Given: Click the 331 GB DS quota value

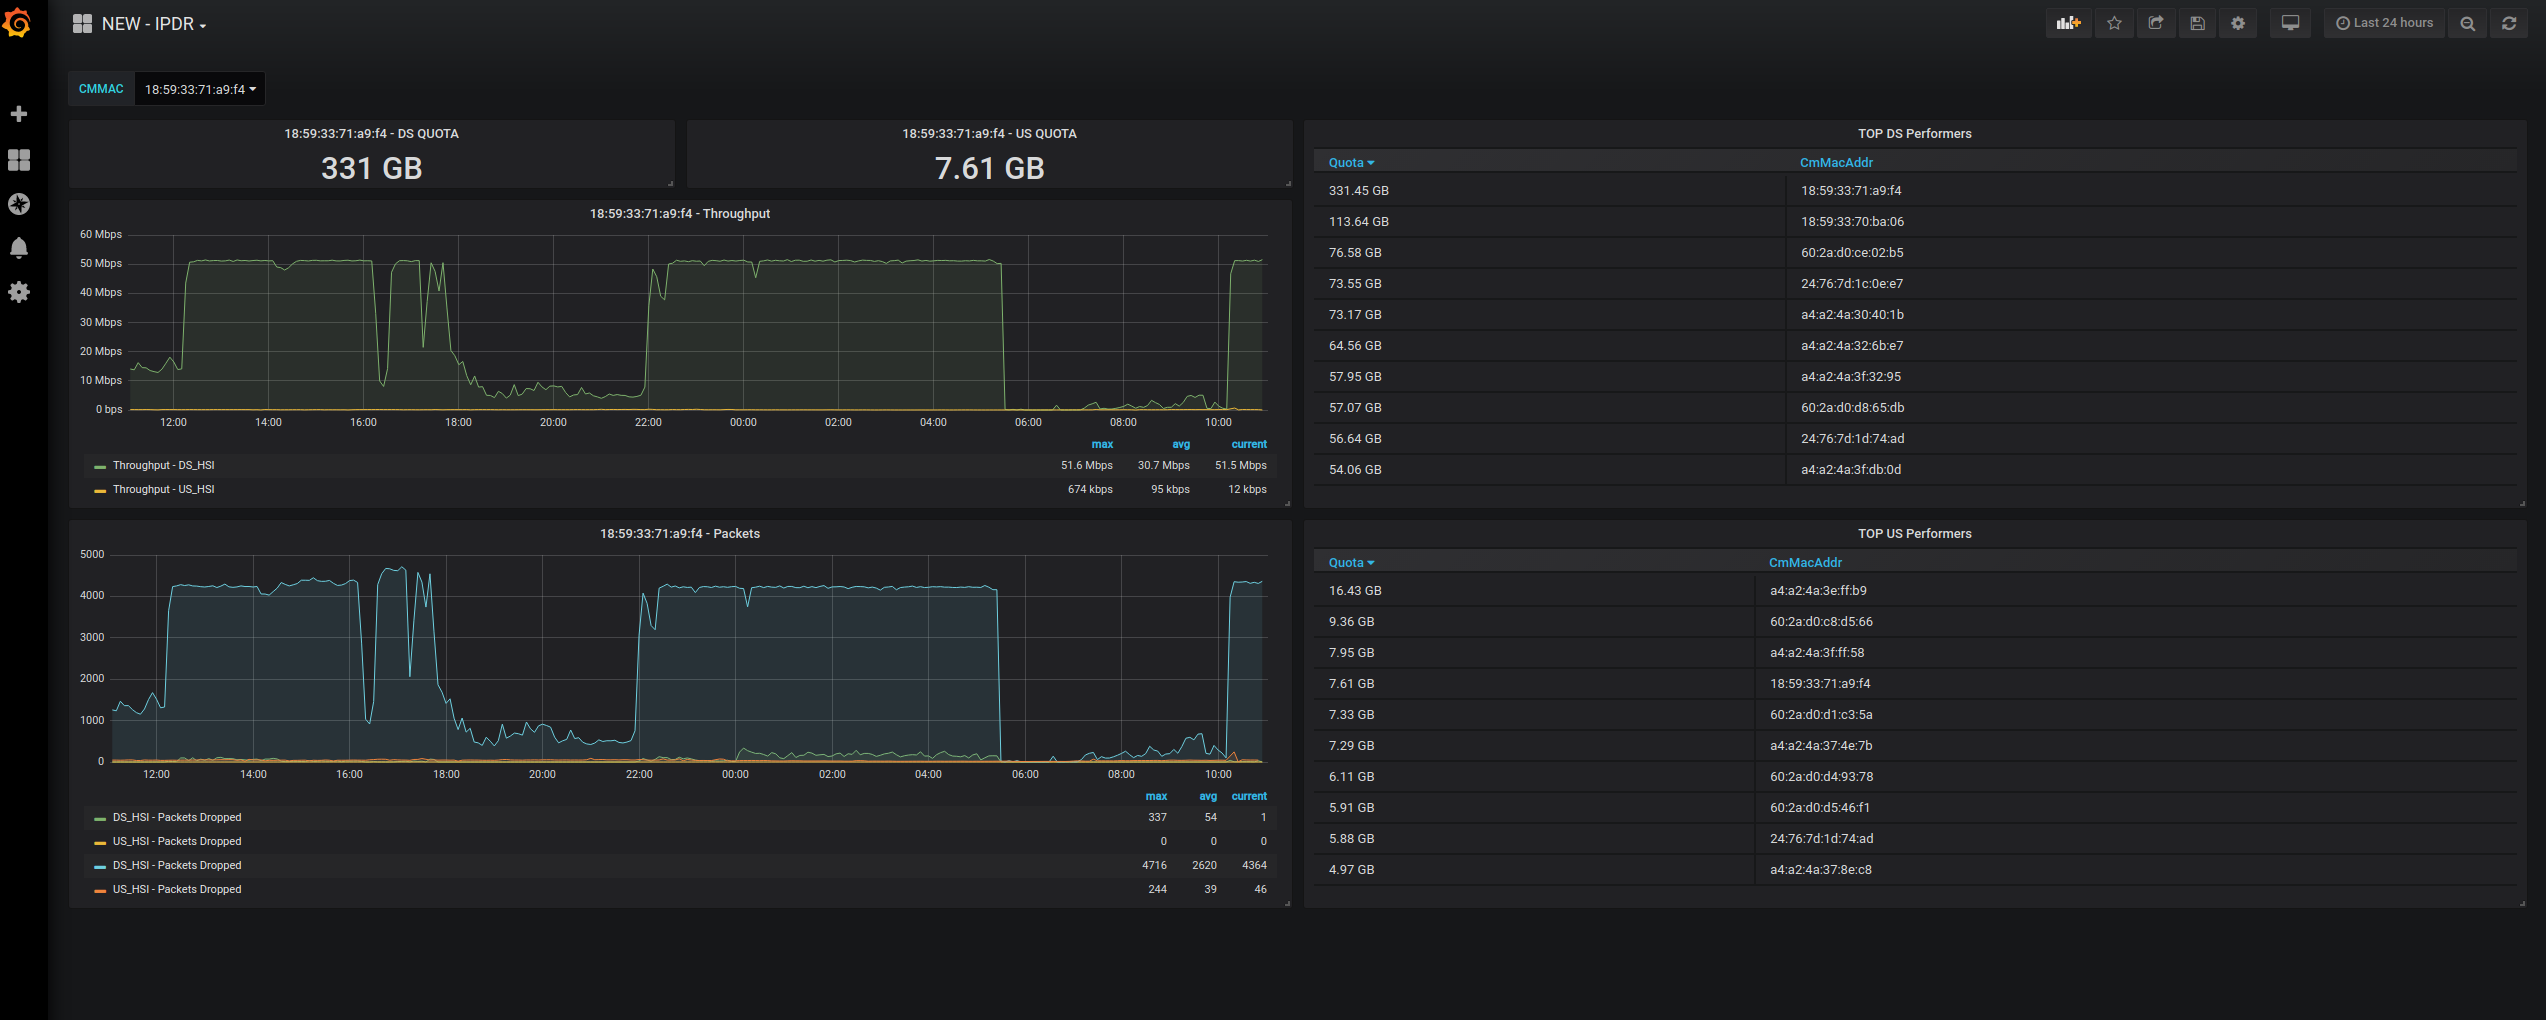Looking at the screenshot, I should pyautogui.click(x=371, y=168).
